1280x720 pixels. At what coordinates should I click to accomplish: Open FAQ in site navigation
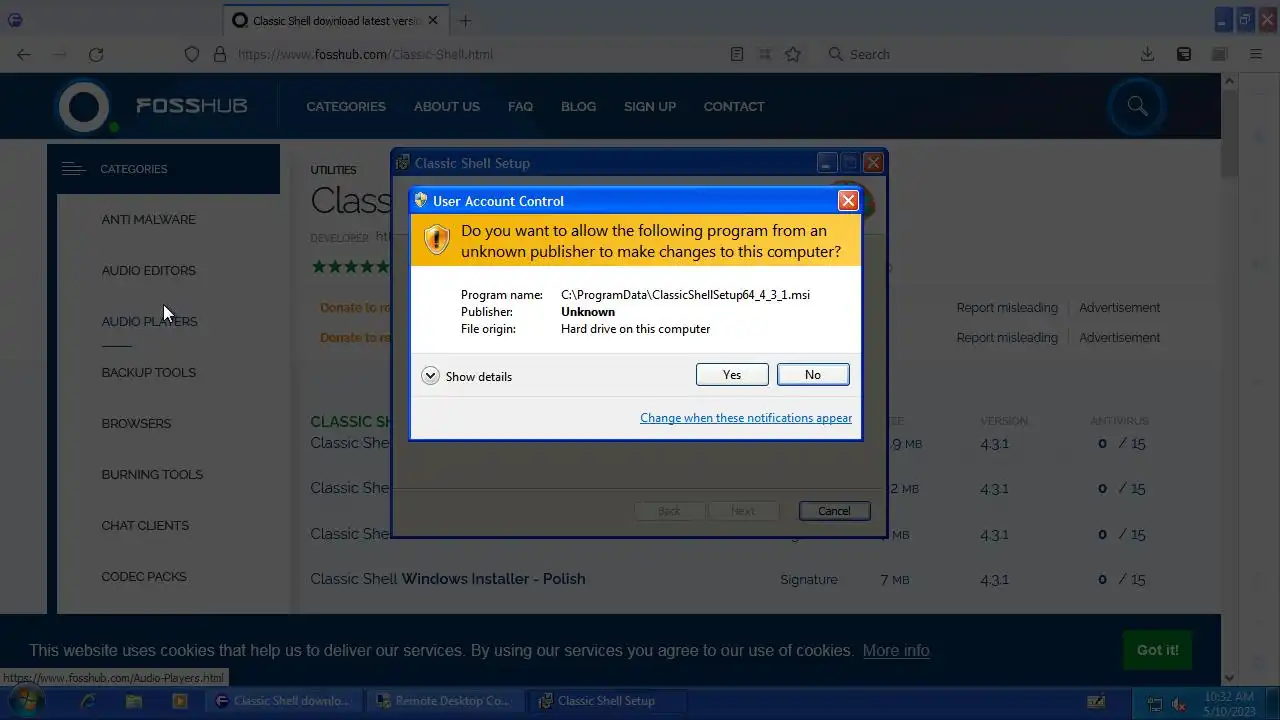pyautogui.click(x=520, y=106)
